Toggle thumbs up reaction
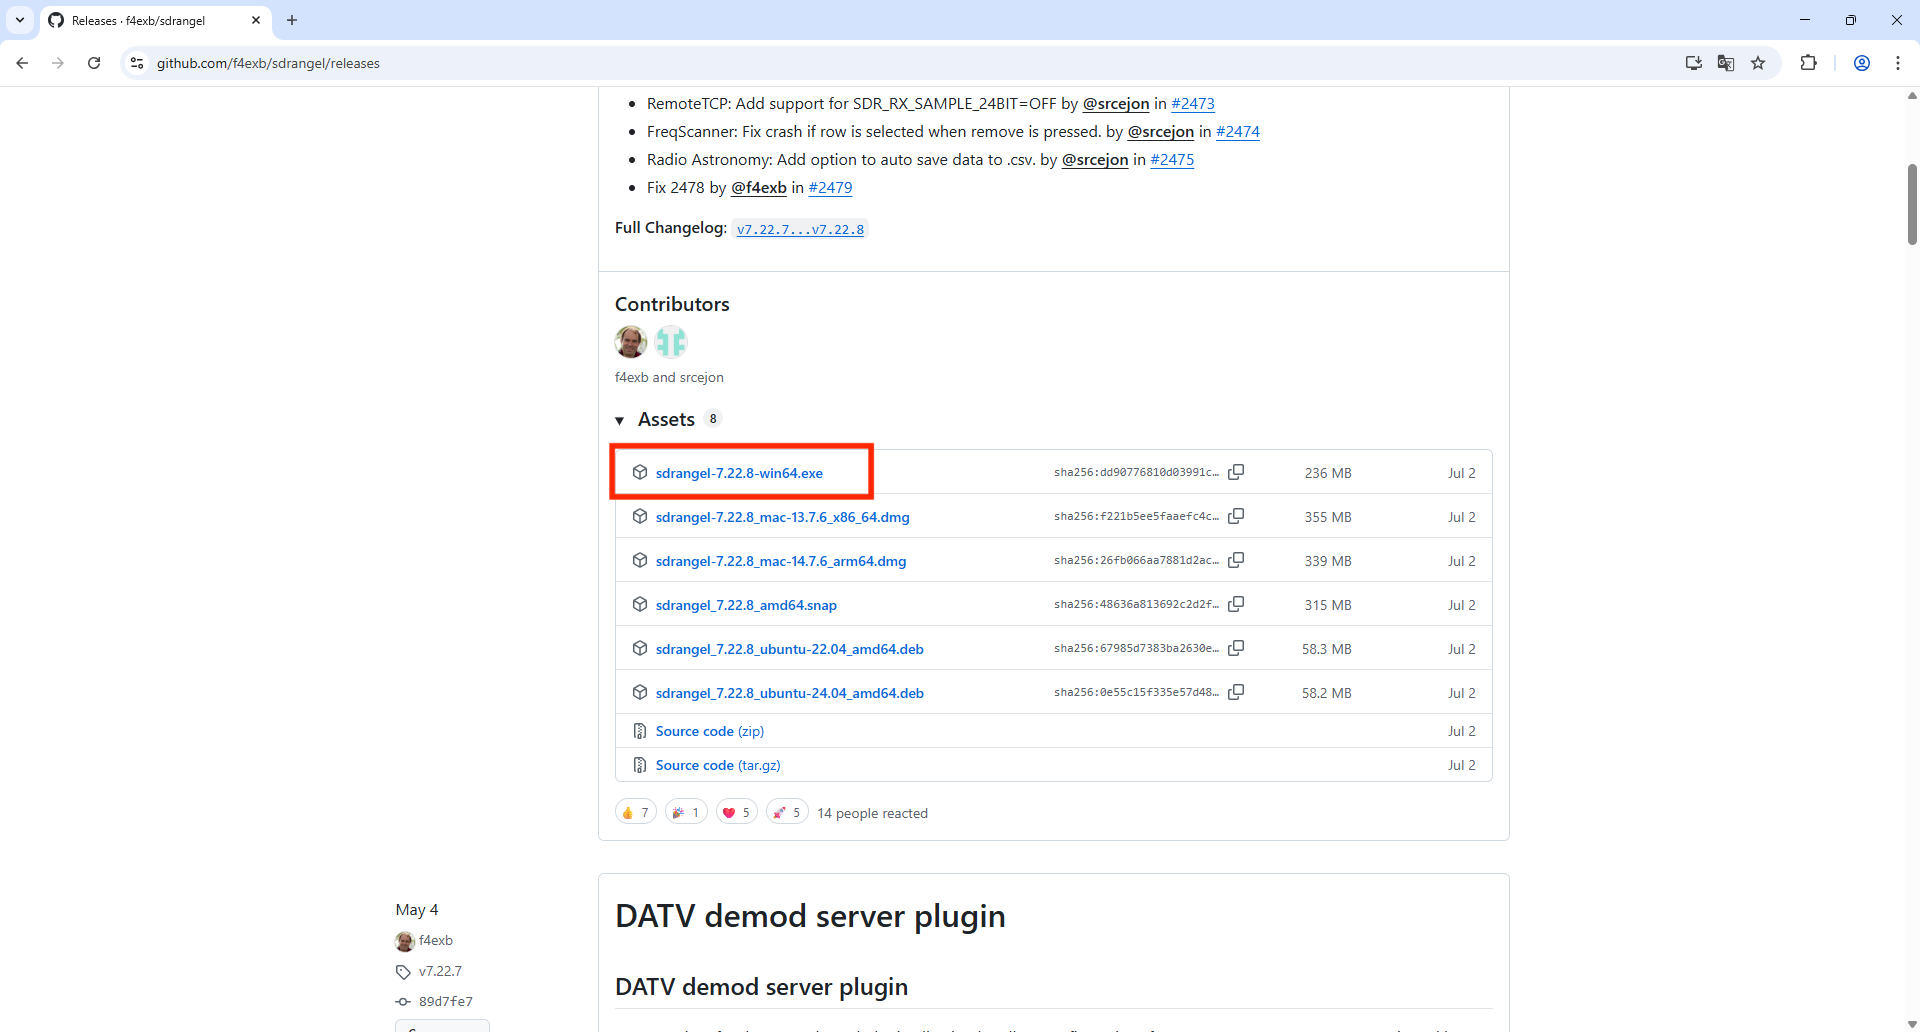The height and width of the screenshot is (1032, 1920). pos(635,812)
